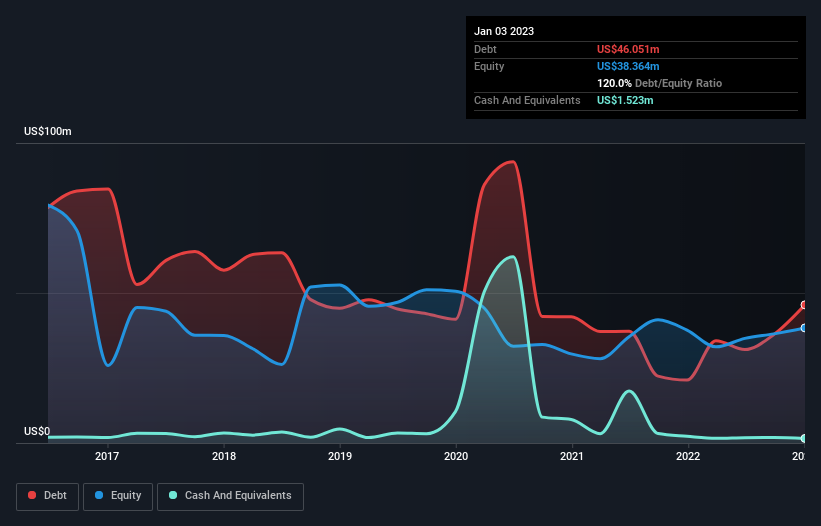The width and height of the screenshot is (821, 526).
Task: Click the 2022 x-axis label
Action: [x=688, y=456]
